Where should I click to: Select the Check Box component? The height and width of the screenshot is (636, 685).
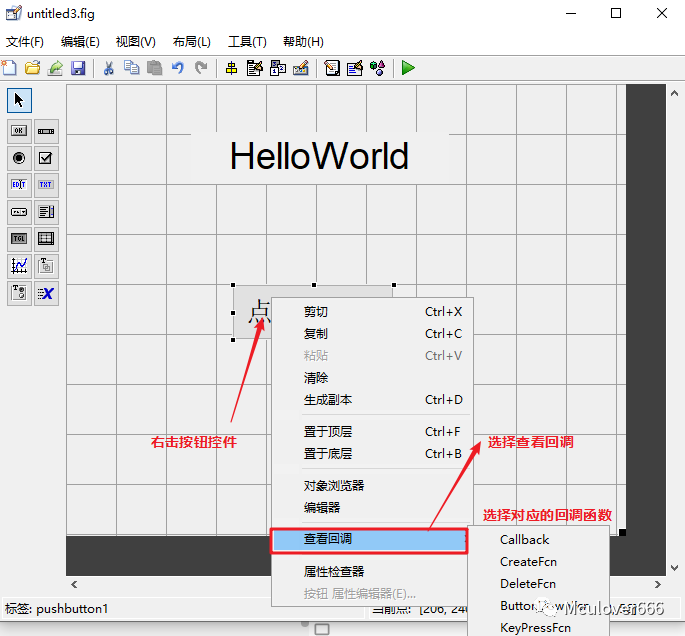tap(46, 158)
